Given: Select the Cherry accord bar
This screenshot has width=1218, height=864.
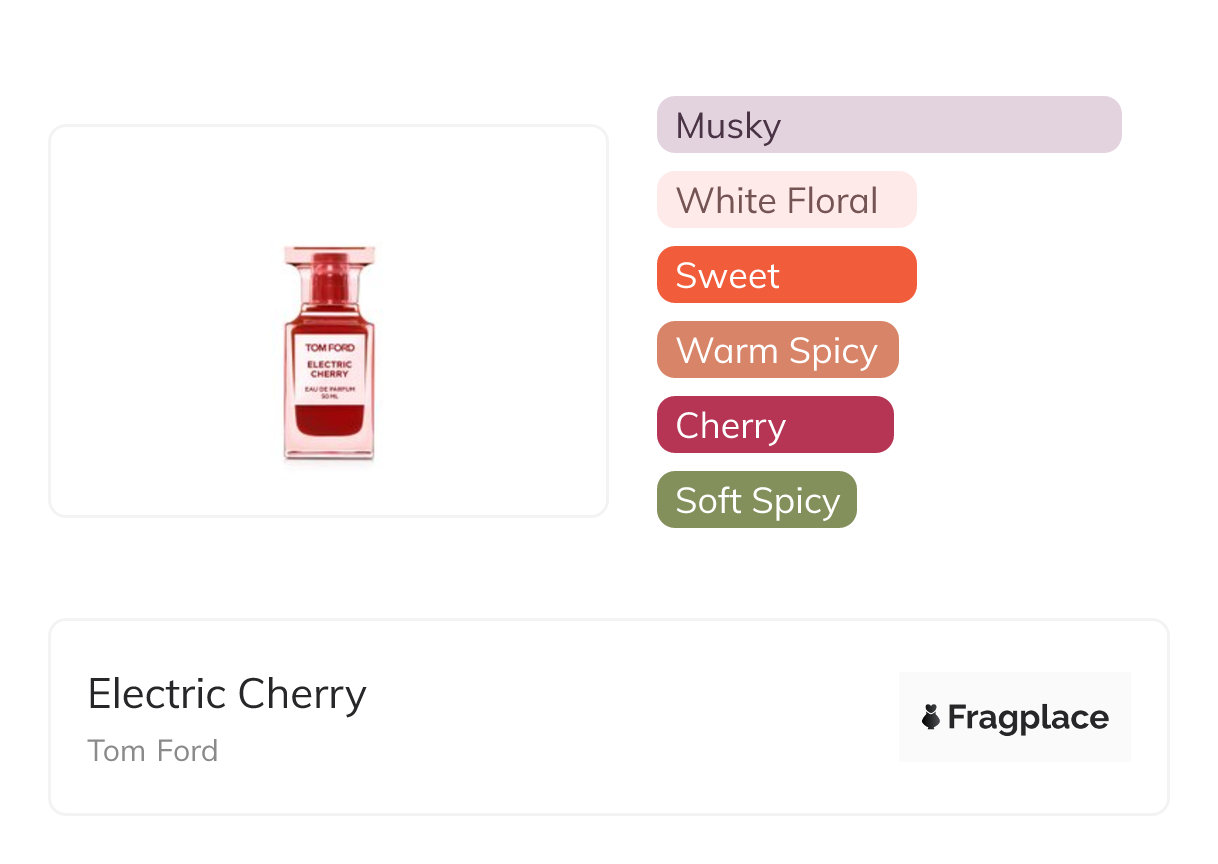Looking at the screenshot, I should 774,425.
